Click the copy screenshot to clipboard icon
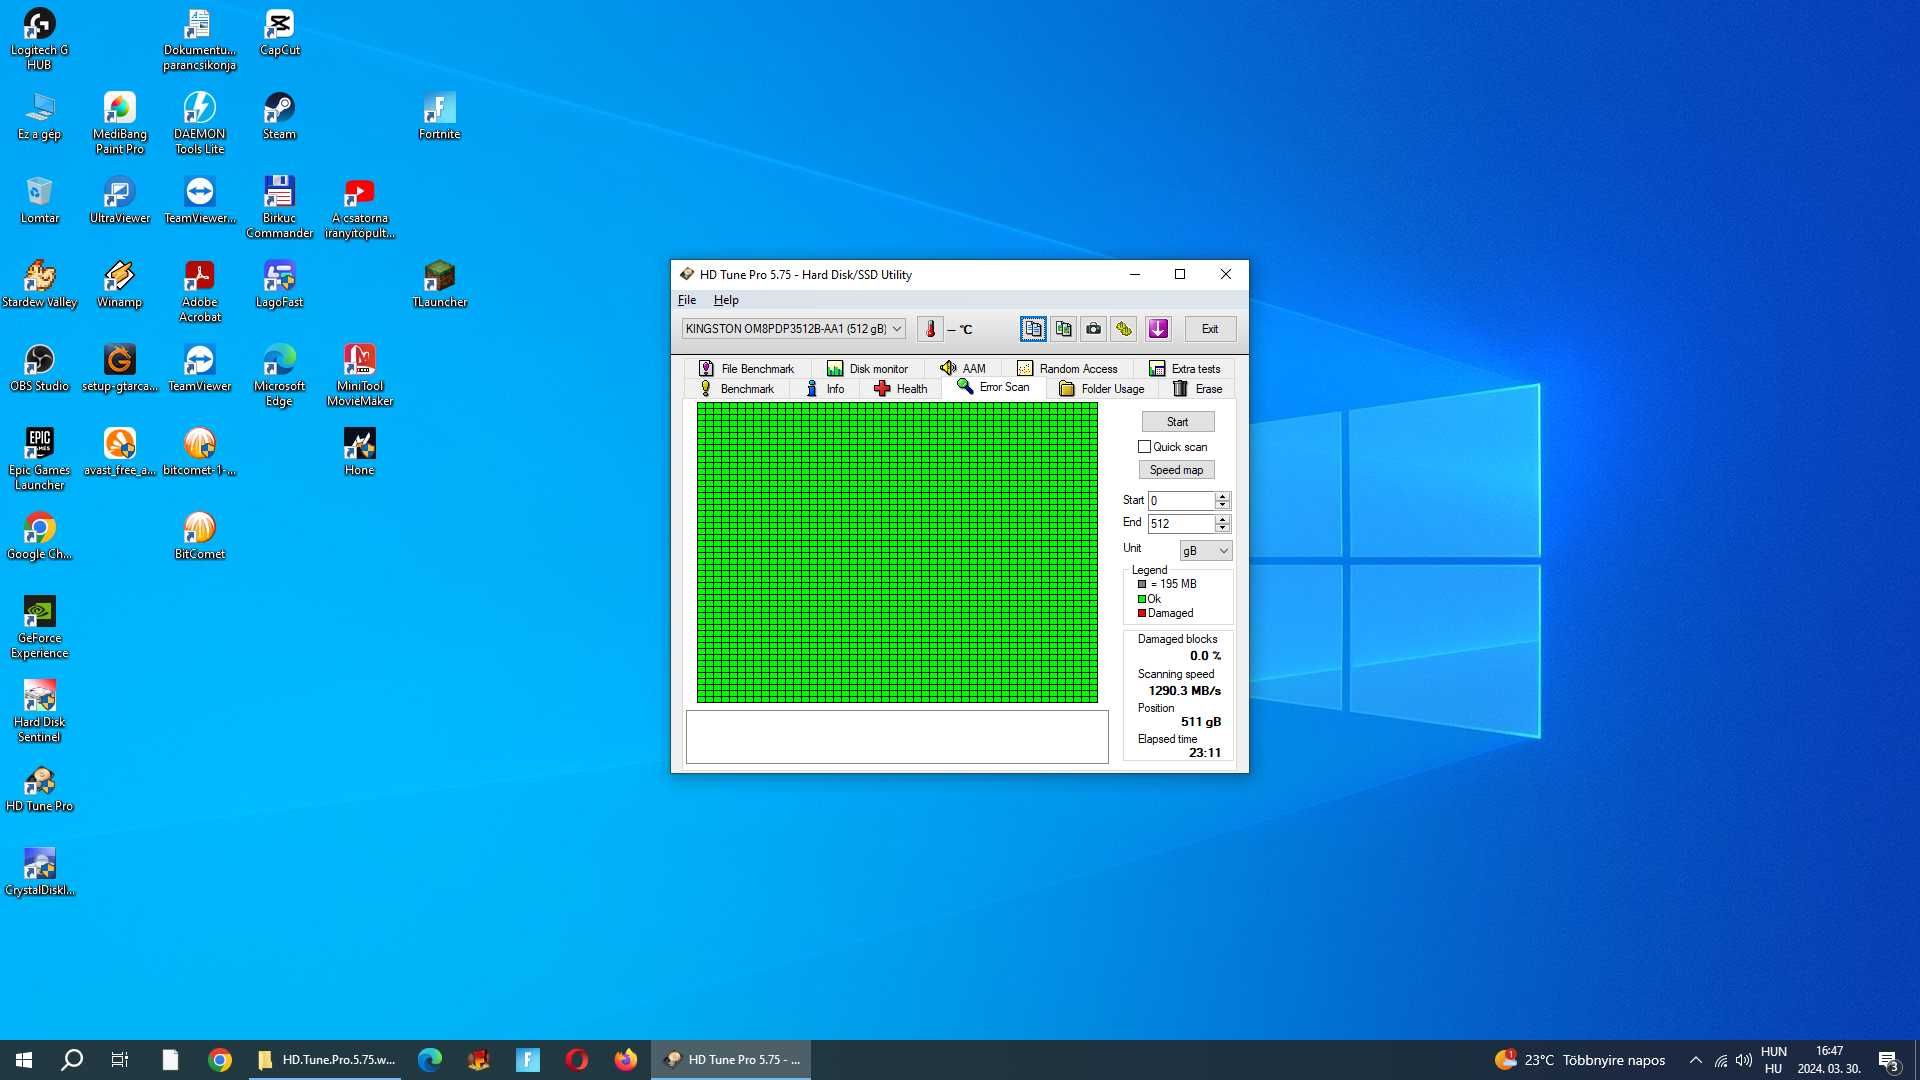Viewport: 1920px width, 1080px height. coord(1063,329)
